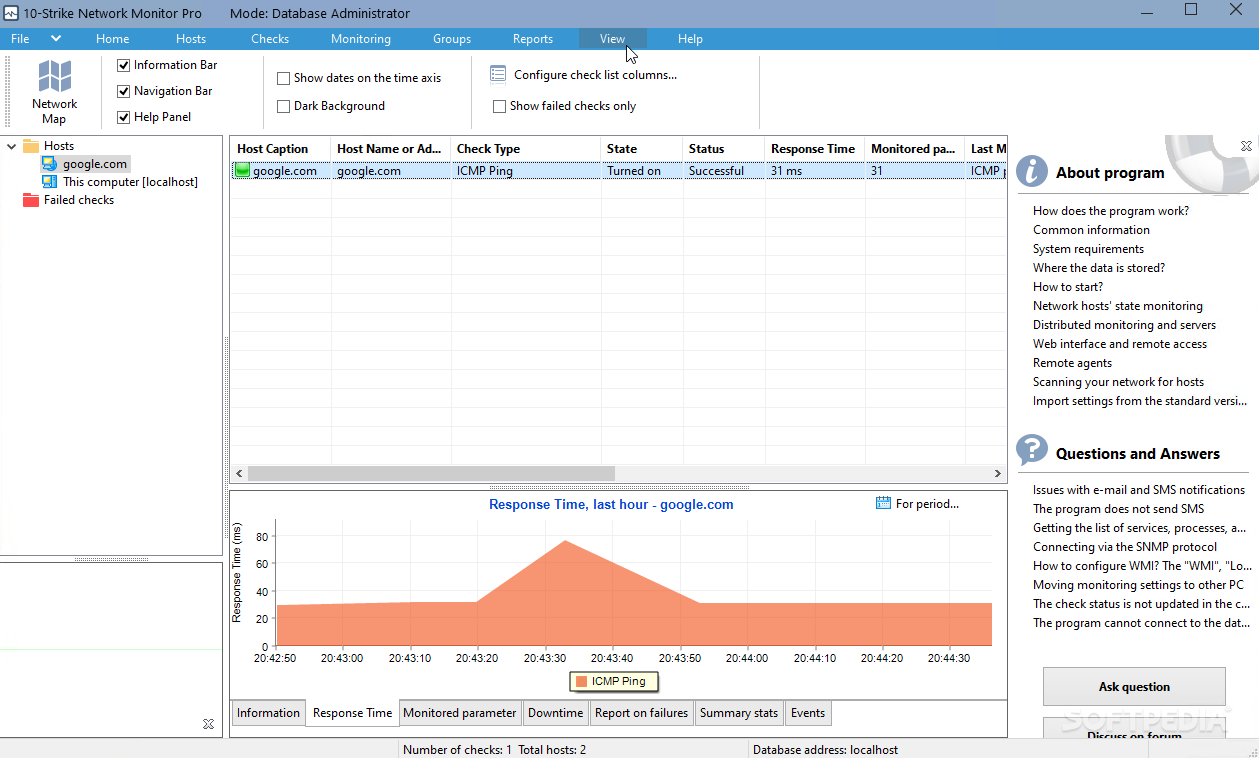Sort by Host Caption column header

[280, 149]
